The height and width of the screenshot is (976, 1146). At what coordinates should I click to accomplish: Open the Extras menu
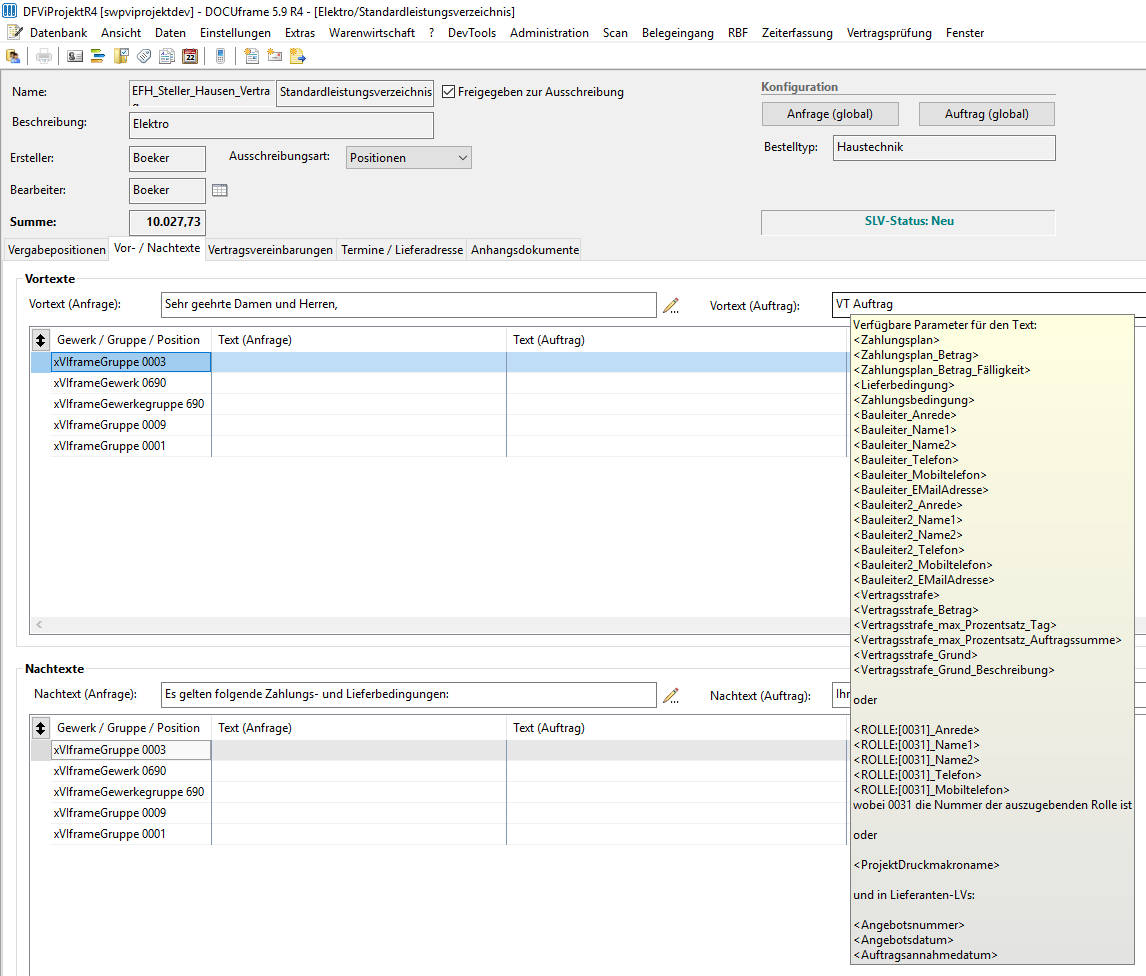click(x=300, y=33)
